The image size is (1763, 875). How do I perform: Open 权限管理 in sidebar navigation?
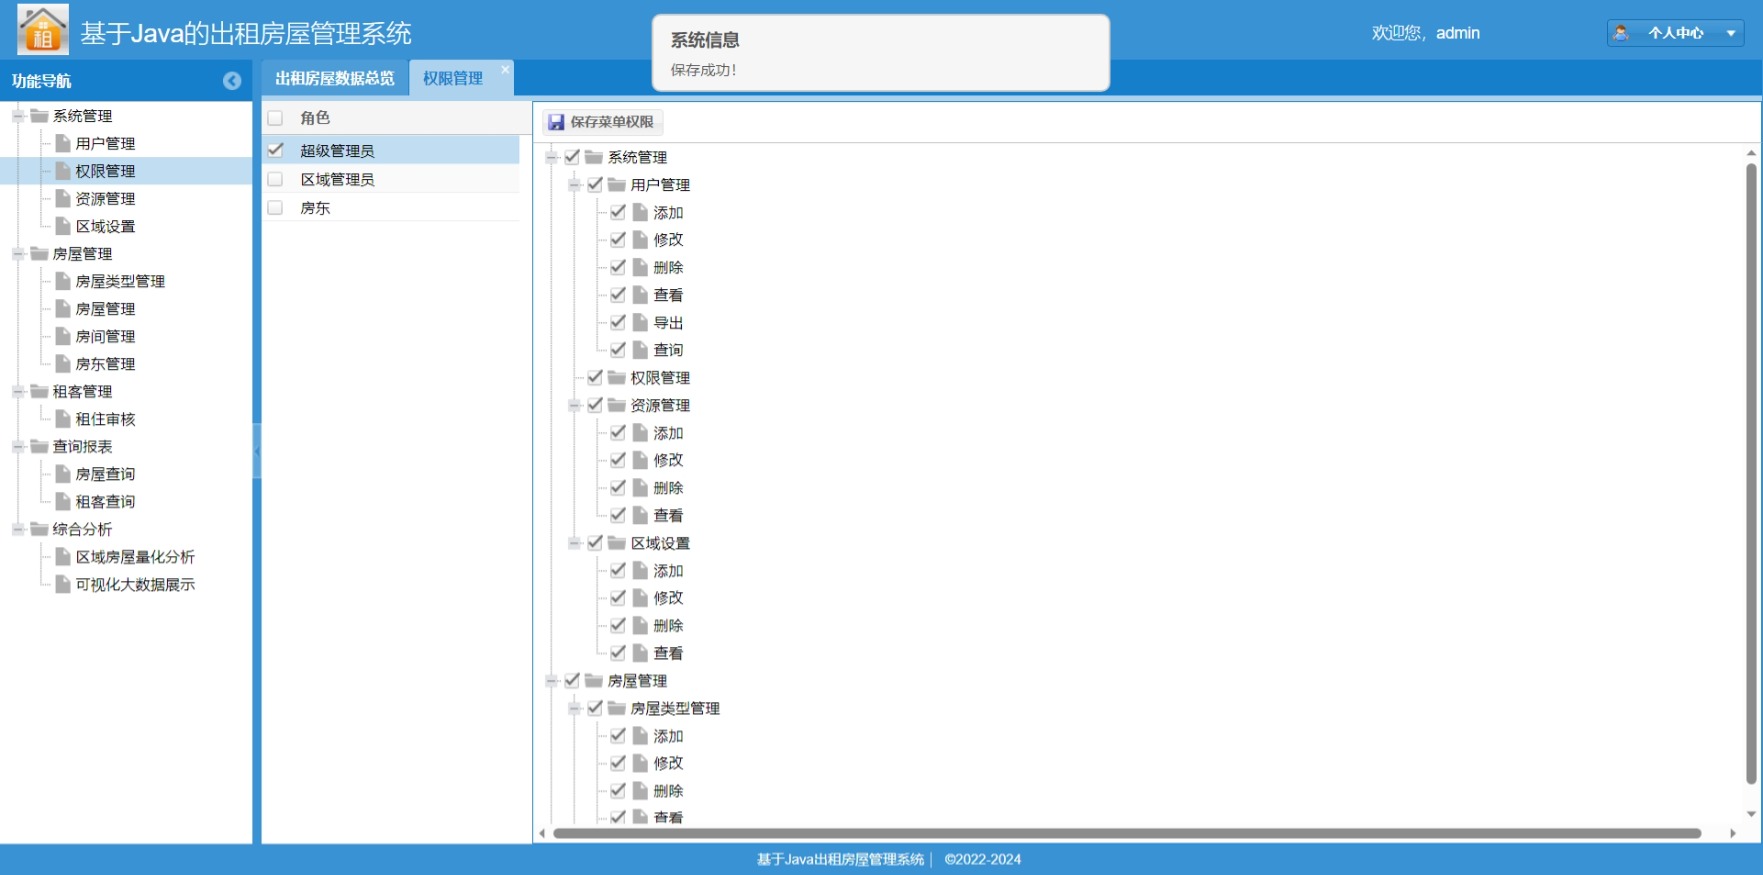tap(105, 171)
